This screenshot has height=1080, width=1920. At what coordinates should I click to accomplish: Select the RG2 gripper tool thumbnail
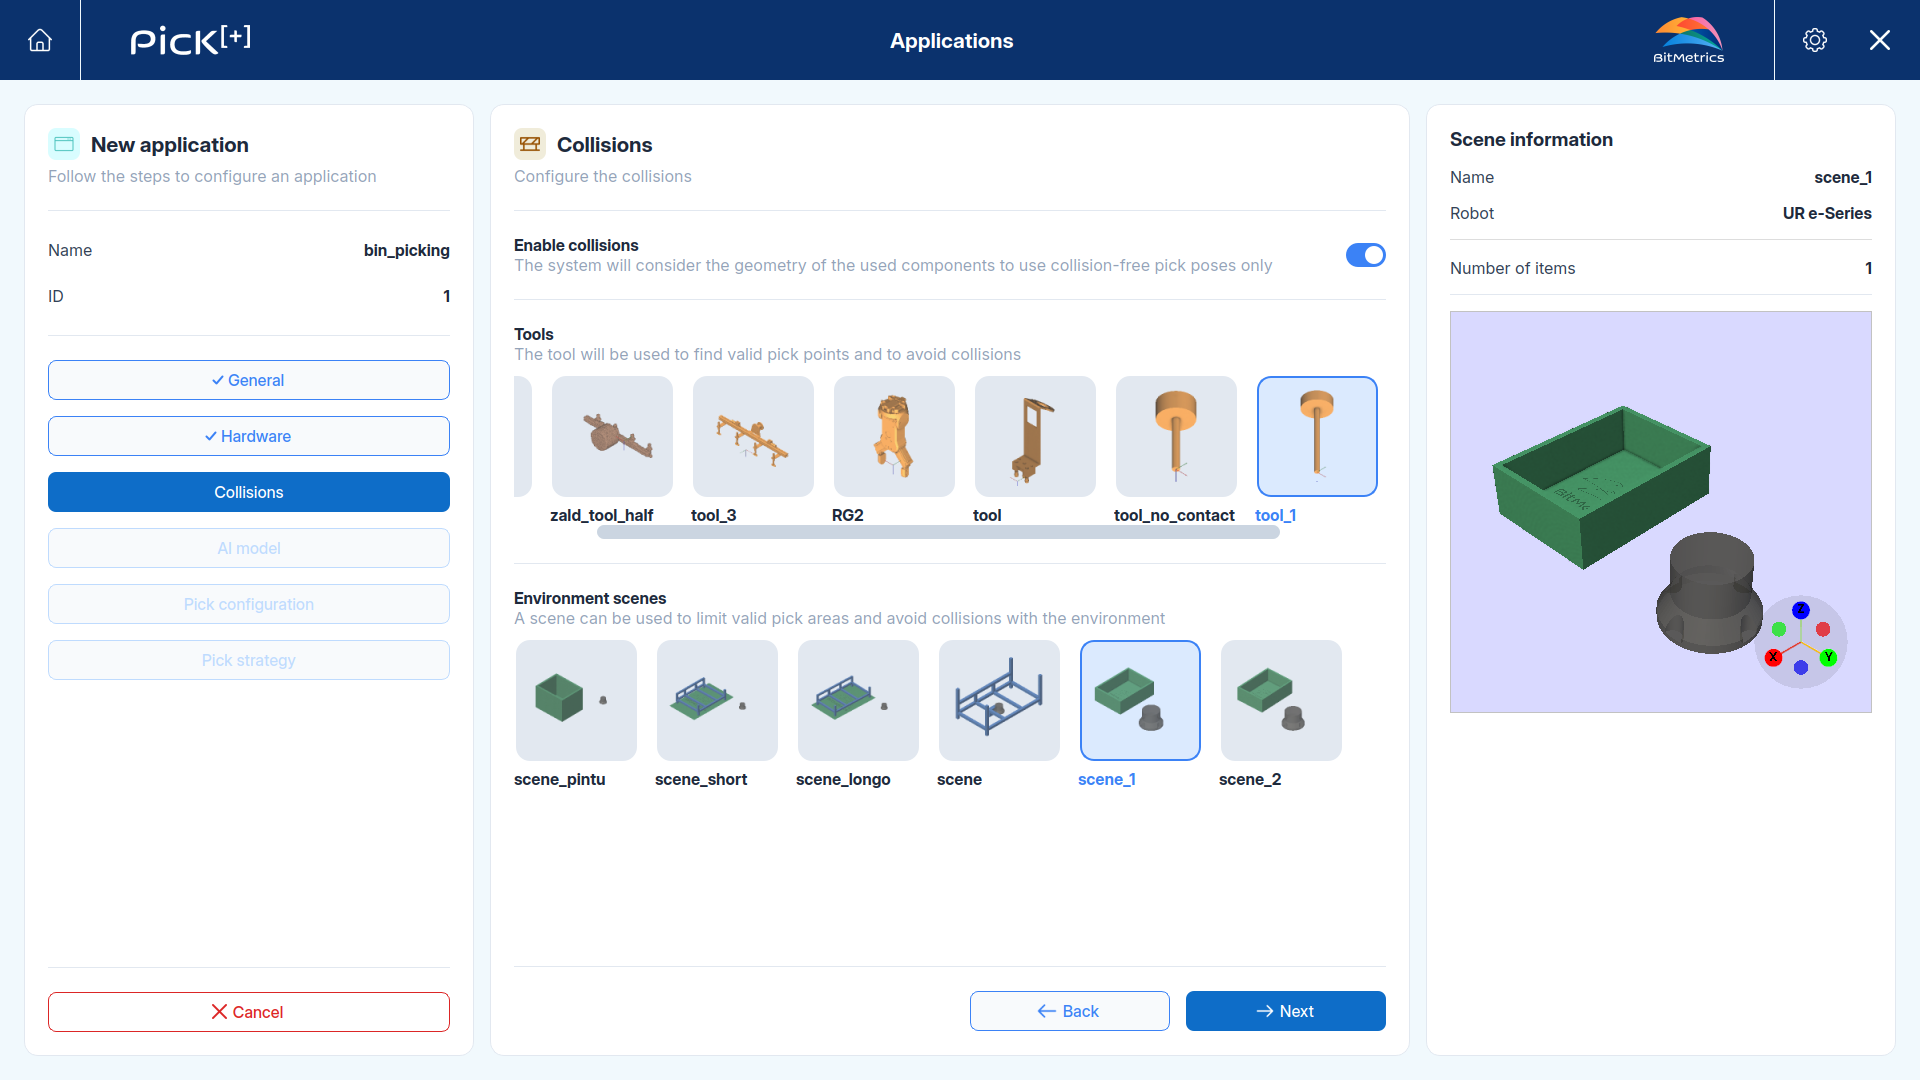point(894,436)
